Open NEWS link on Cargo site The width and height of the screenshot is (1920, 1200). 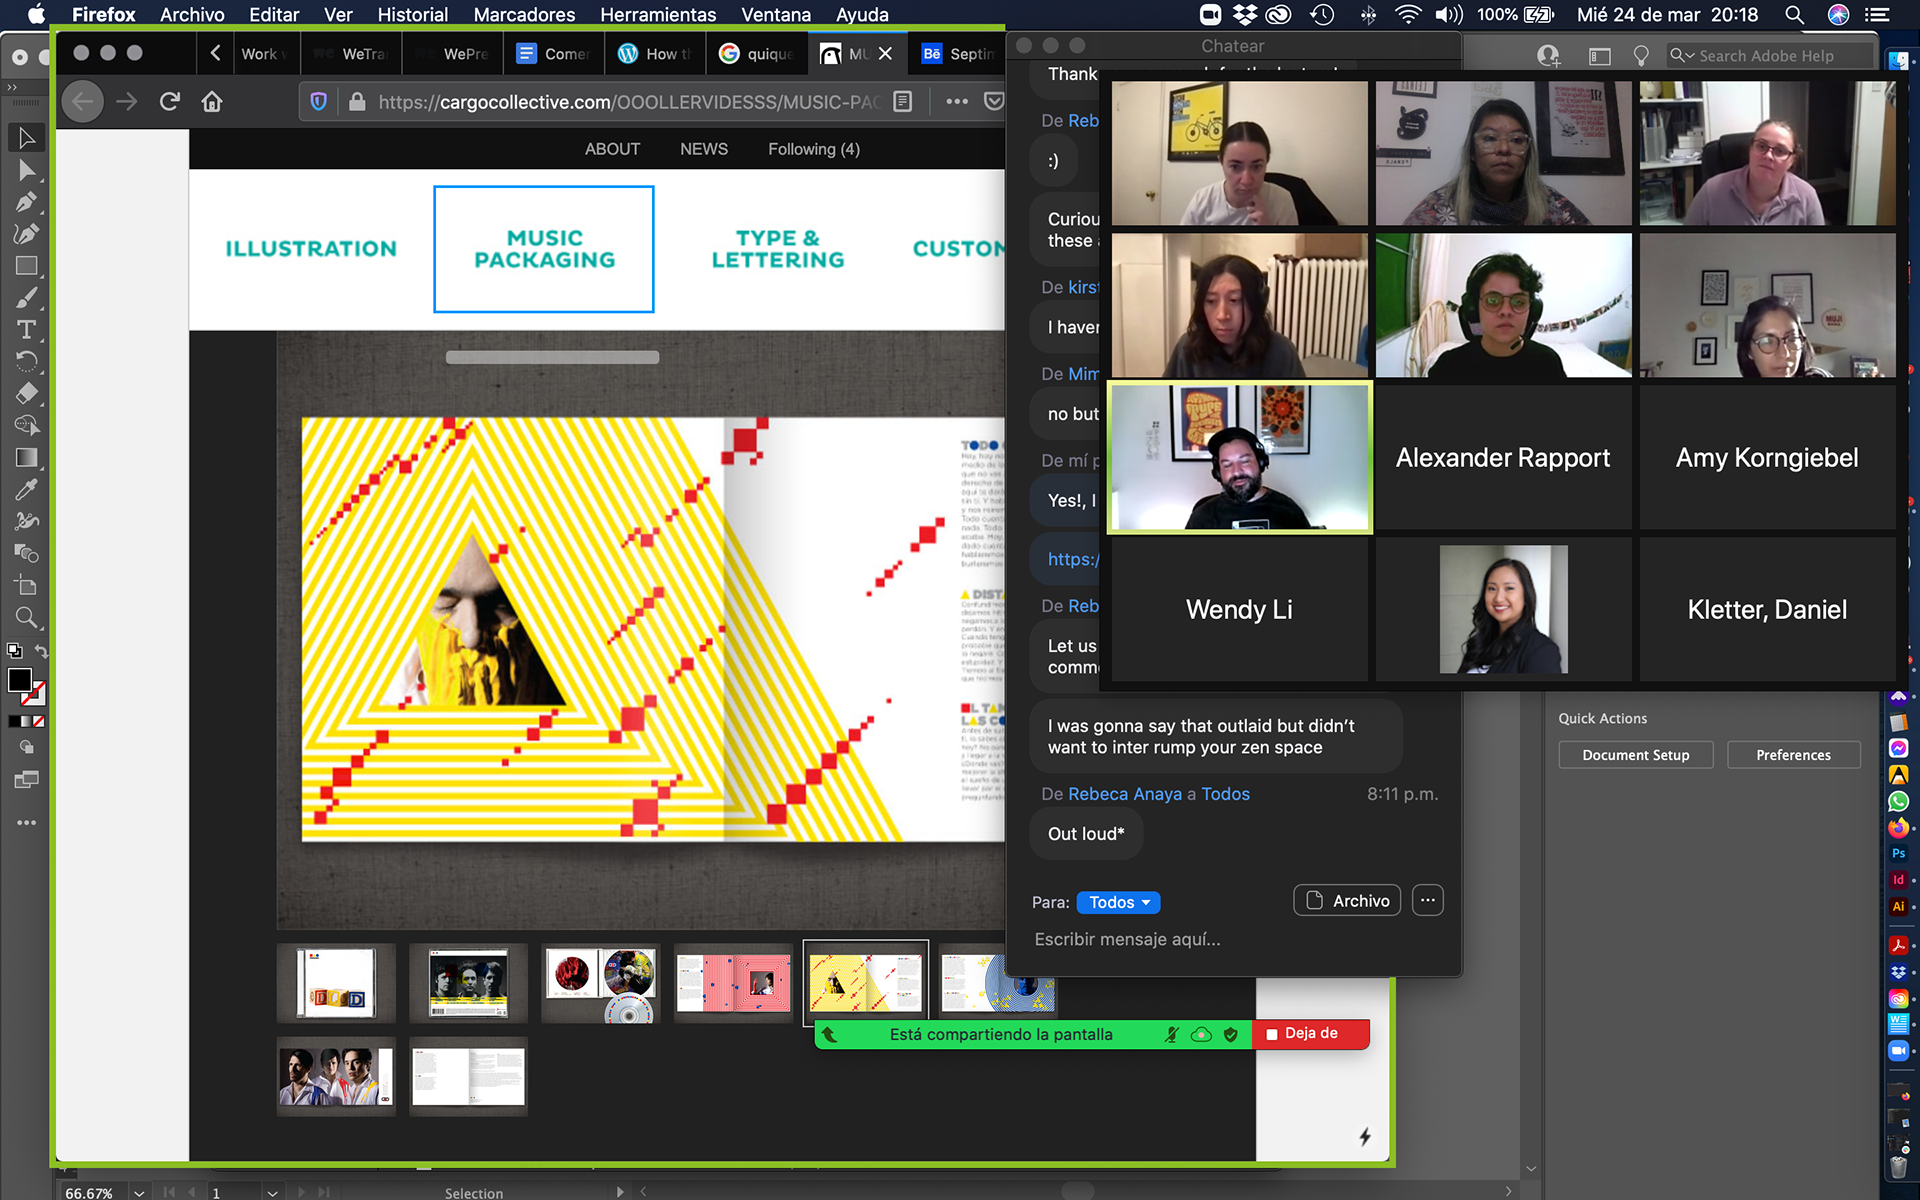click(x=704, y=149)
